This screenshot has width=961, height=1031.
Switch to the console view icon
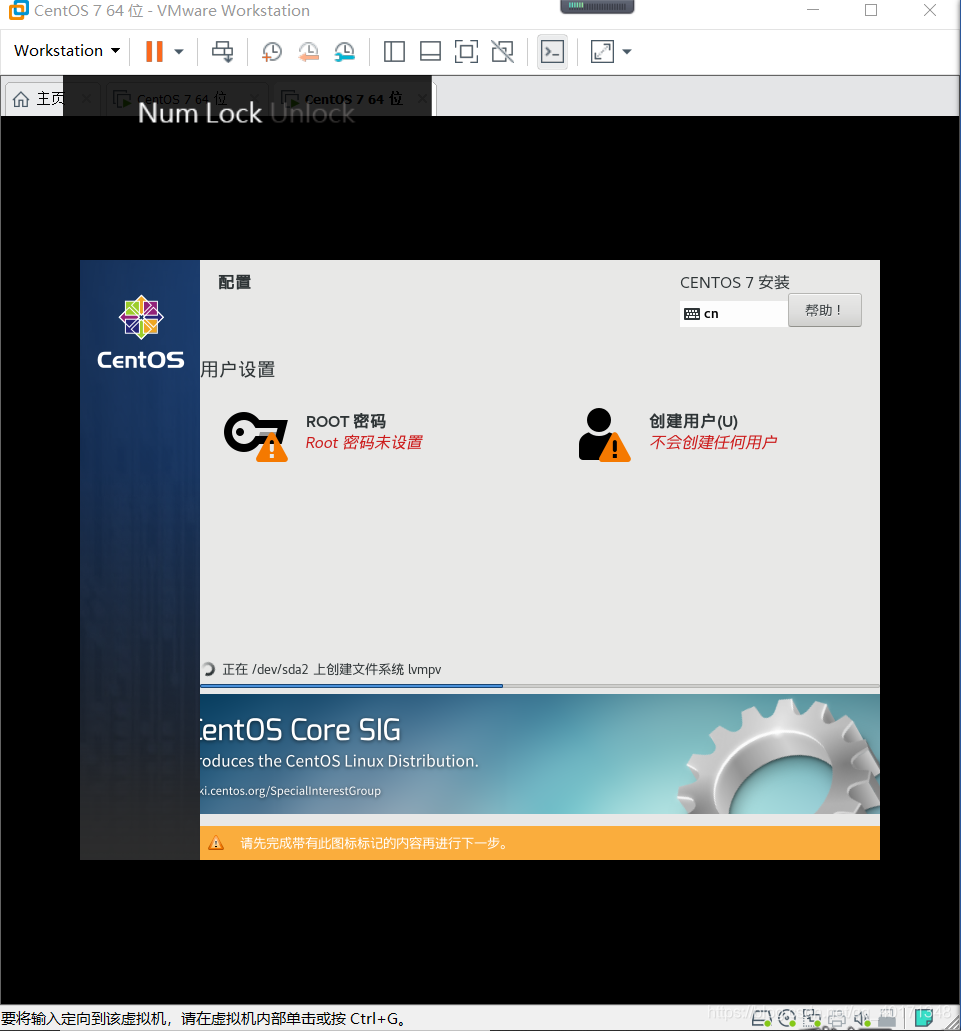coord(552,51)
